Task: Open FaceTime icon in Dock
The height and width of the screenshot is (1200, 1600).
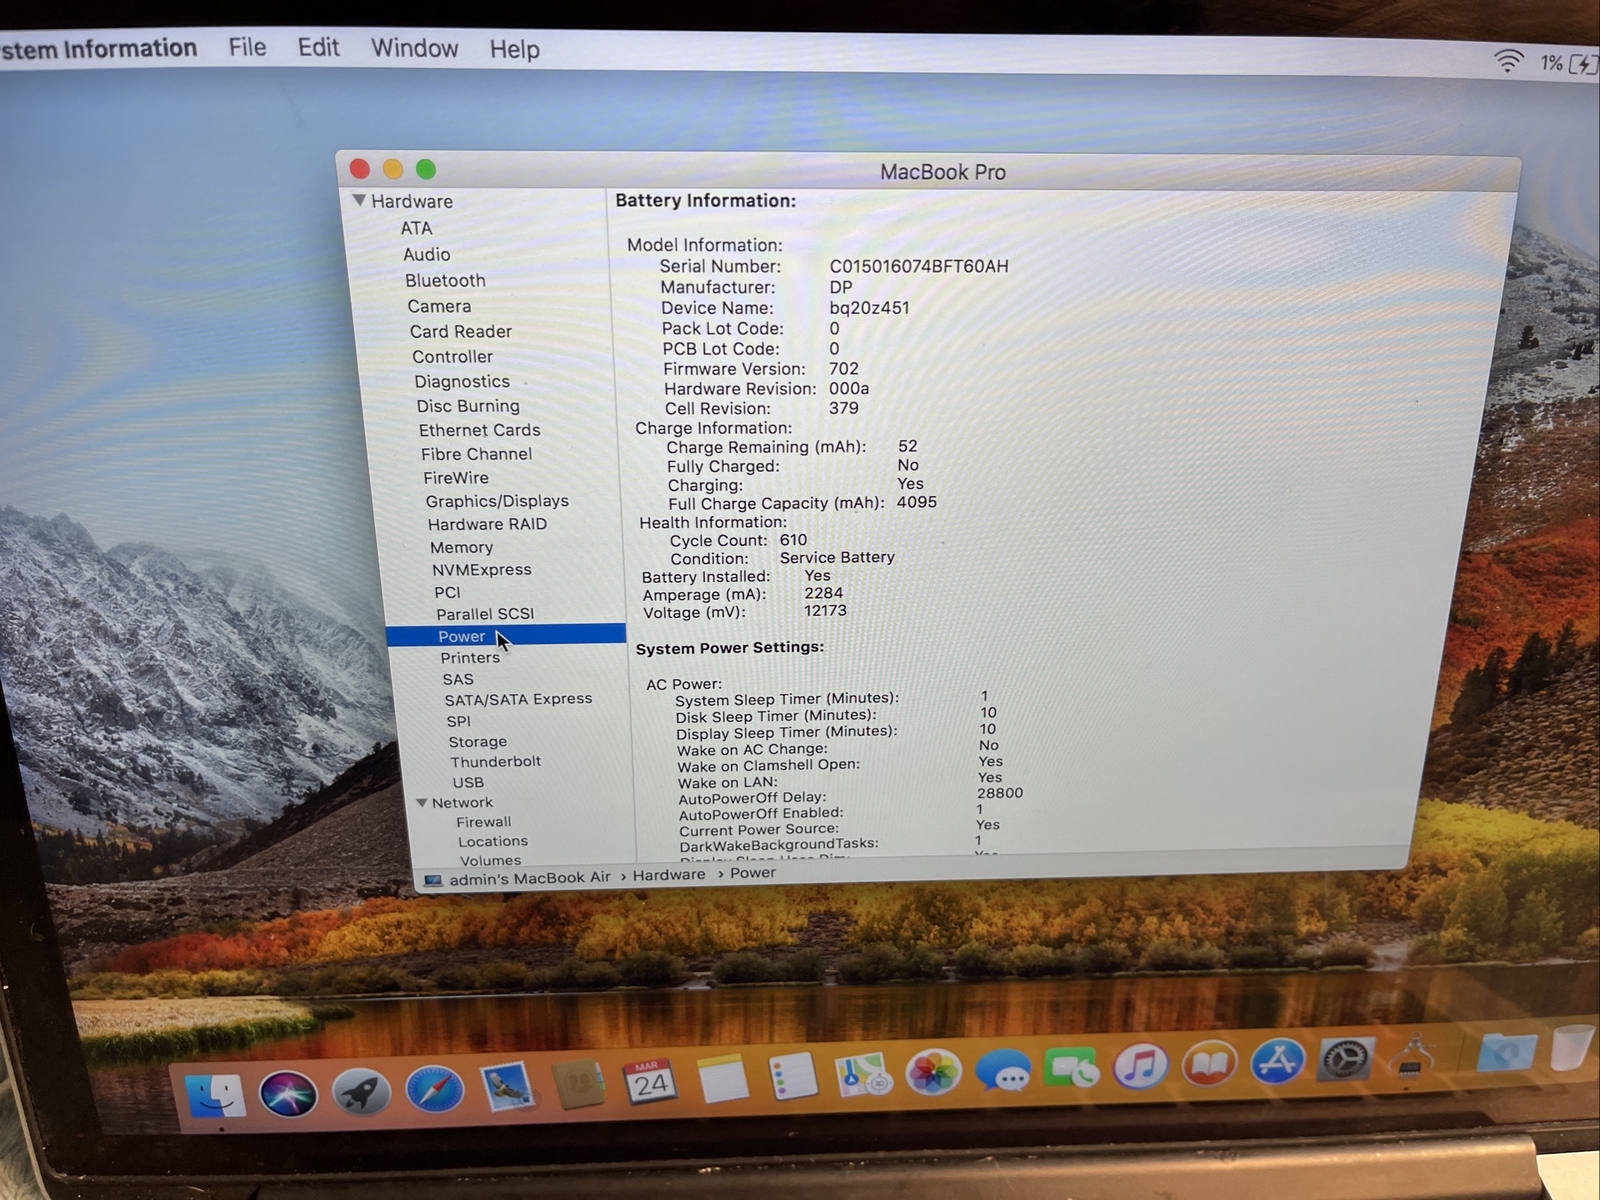Action: pos(1071,1069)
